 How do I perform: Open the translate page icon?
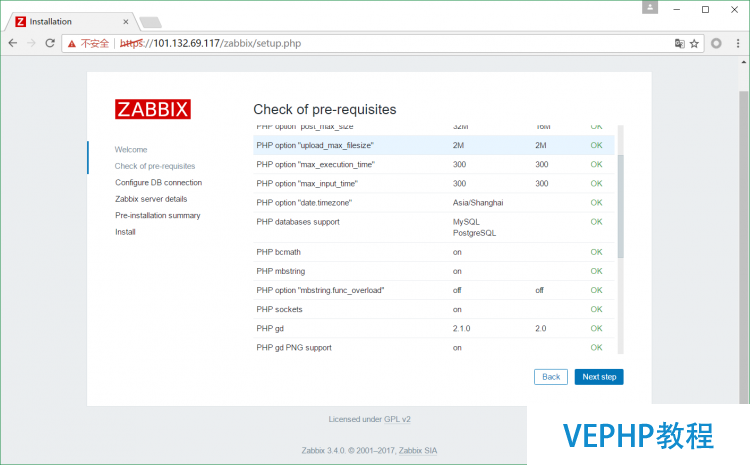click(x=679, y=44)
